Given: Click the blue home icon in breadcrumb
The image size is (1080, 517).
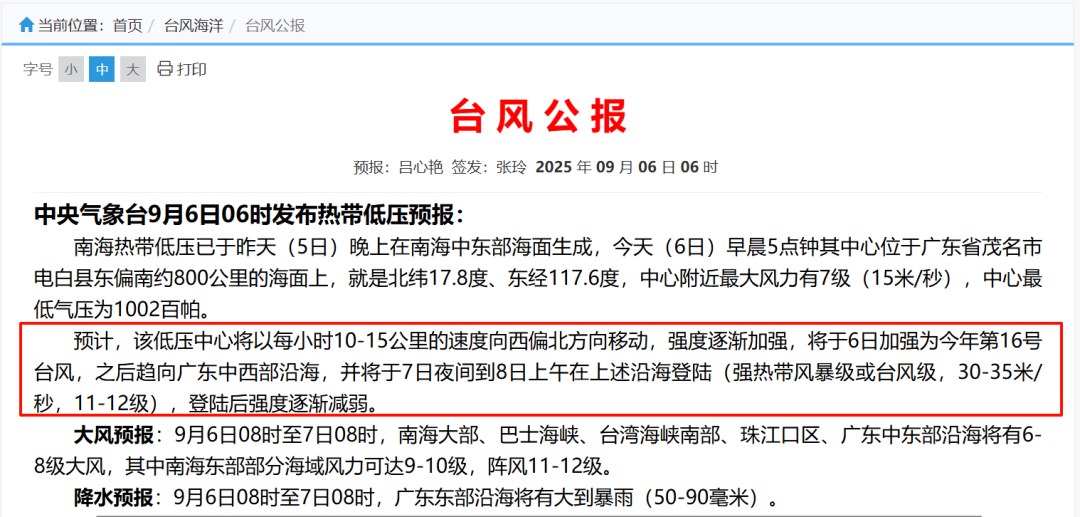Looking at the screenshot, I should pyautogui.click(x=26, y=25).
